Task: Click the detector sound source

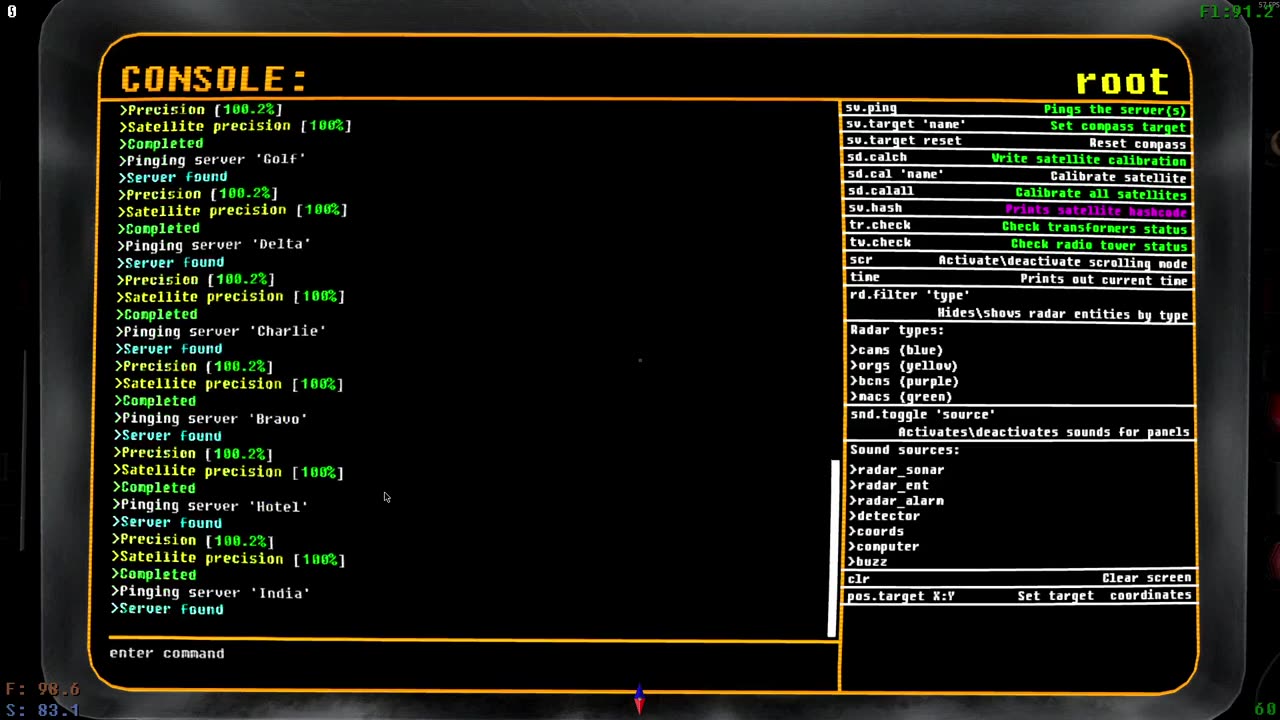Action: (885, 516)
